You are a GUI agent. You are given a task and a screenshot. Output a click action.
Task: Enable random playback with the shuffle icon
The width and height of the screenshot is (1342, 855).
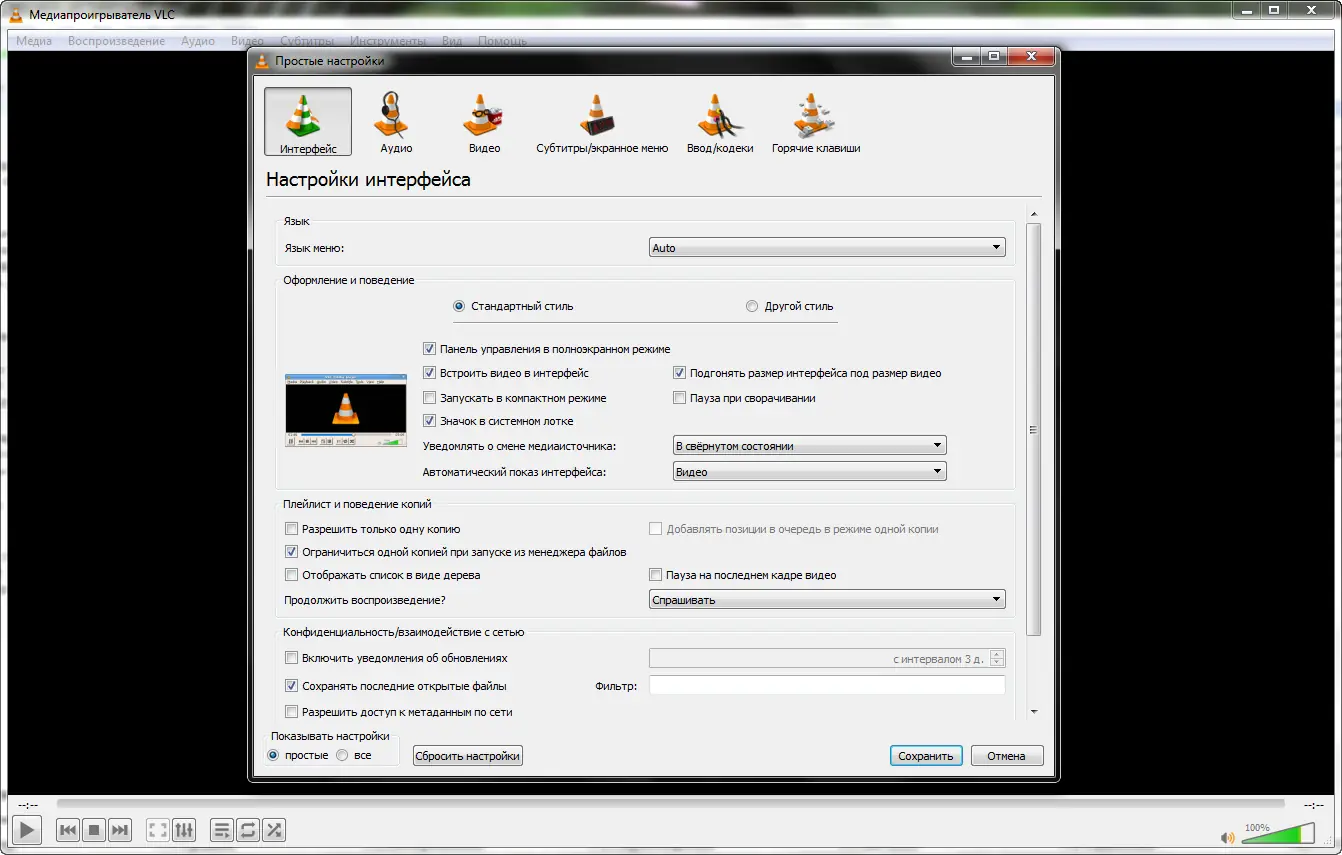(274, 829)
